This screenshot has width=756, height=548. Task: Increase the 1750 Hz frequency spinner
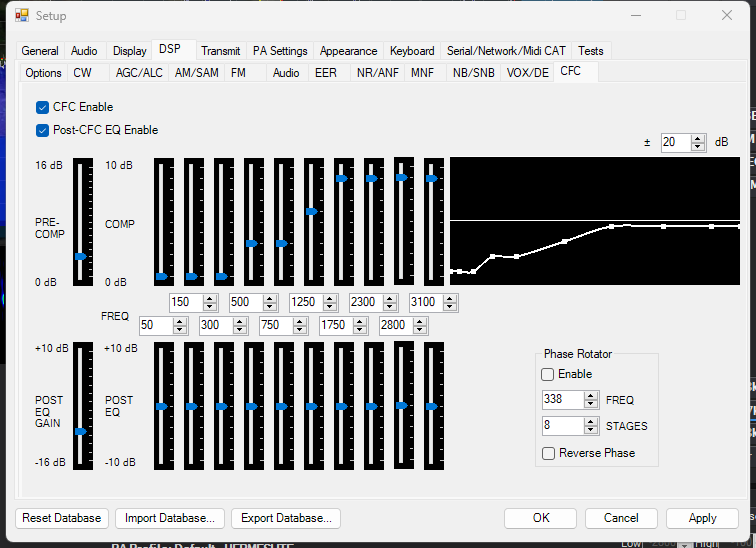point(360,322)
